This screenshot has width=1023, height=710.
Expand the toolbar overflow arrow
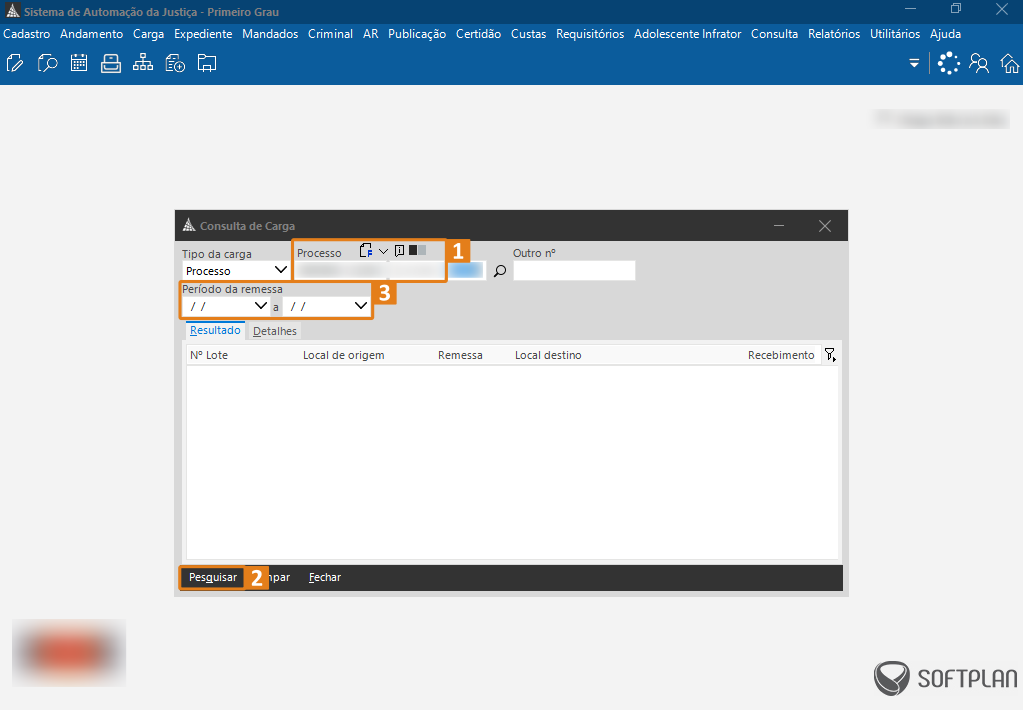click(914, 64)
